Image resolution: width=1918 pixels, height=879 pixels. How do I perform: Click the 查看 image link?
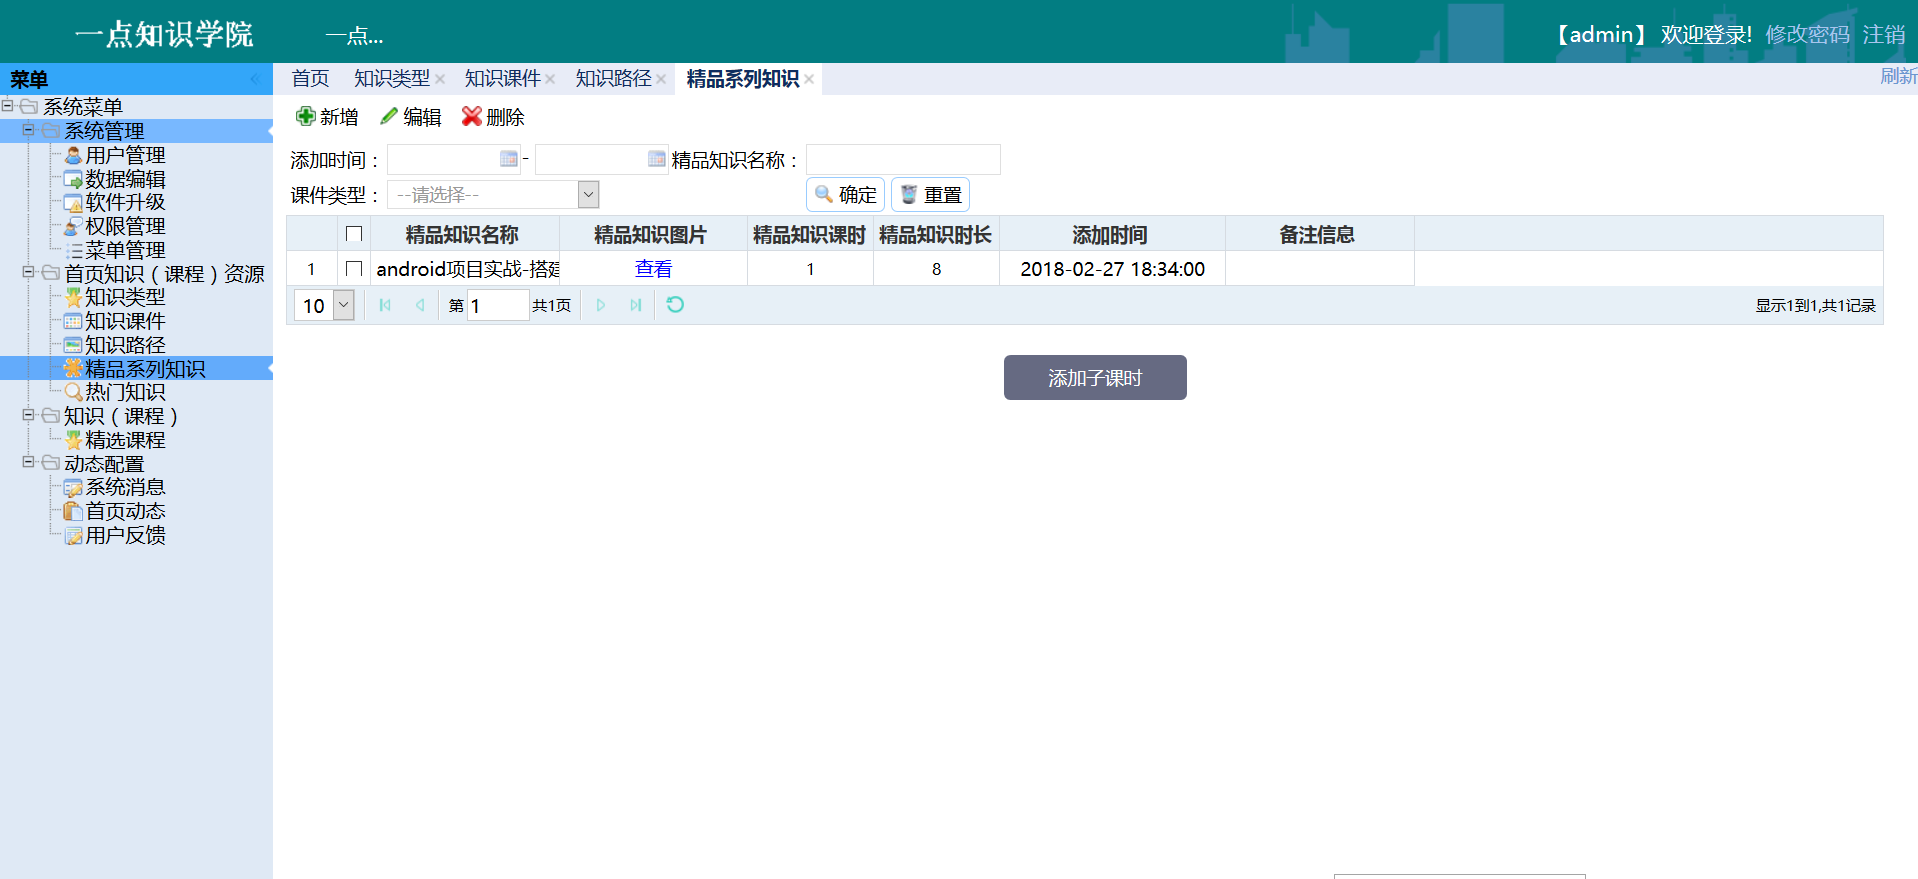(653, 269)
